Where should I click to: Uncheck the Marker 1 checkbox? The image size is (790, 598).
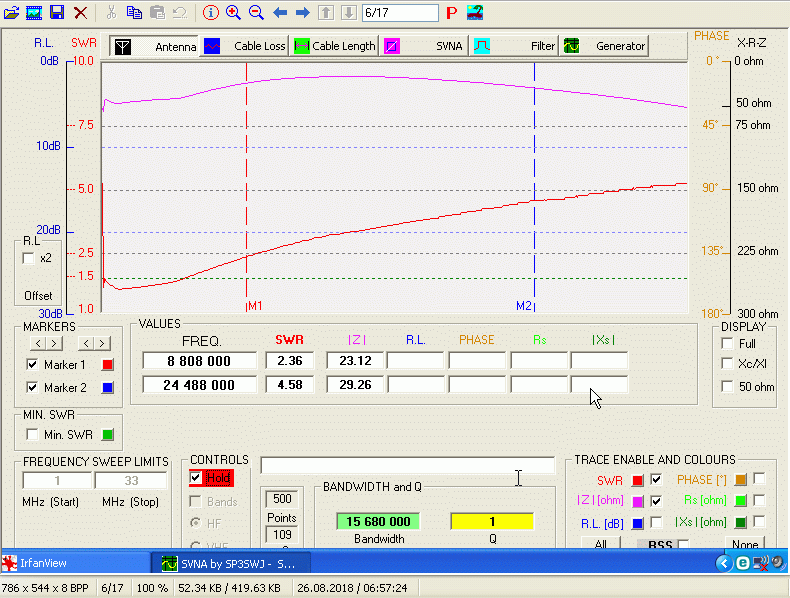click(33, 364)
